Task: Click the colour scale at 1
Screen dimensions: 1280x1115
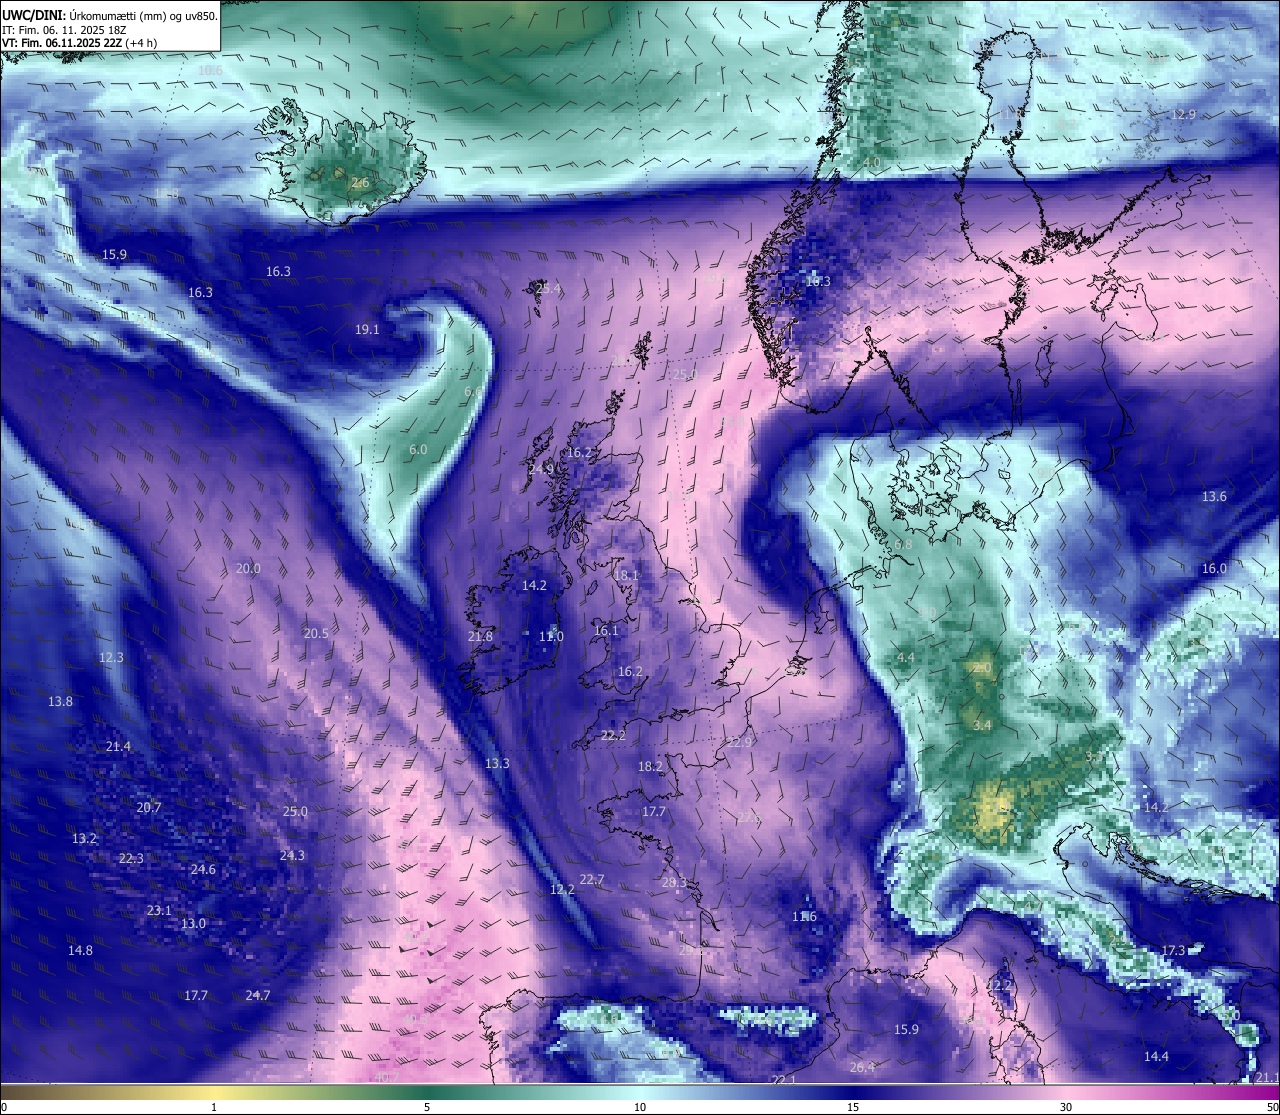Action: 214,1107
